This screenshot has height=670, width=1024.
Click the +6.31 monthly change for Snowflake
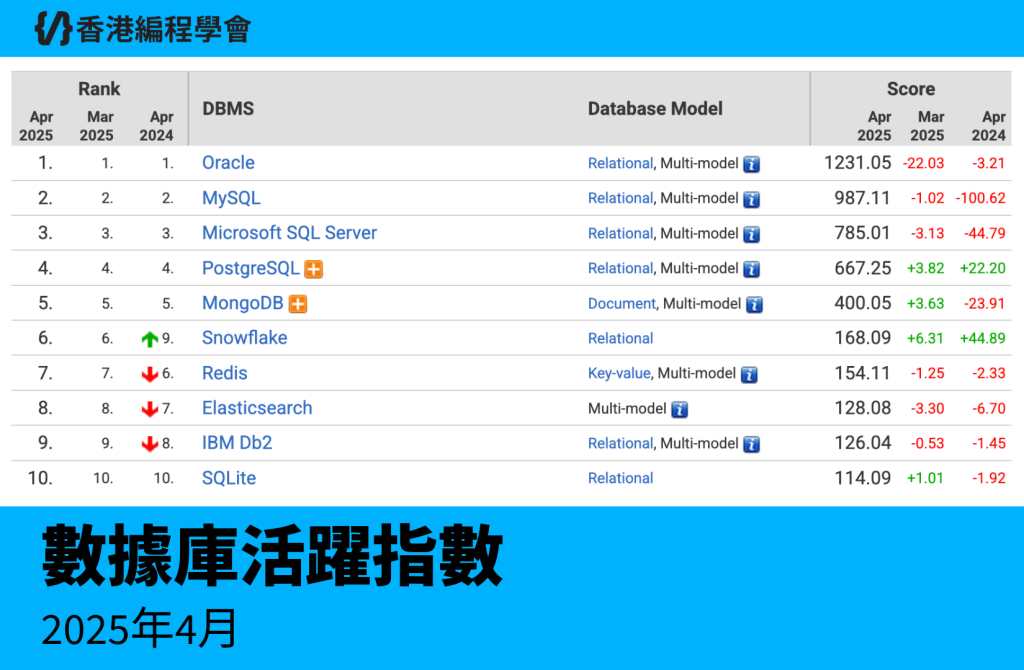pyautogui.click(x=925, y=338)
